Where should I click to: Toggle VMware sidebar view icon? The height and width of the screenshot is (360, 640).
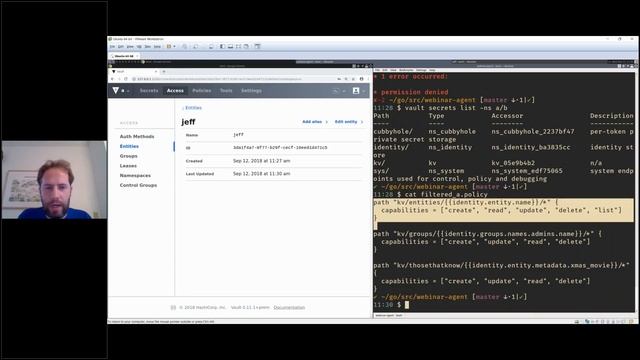tap(222, 47)
